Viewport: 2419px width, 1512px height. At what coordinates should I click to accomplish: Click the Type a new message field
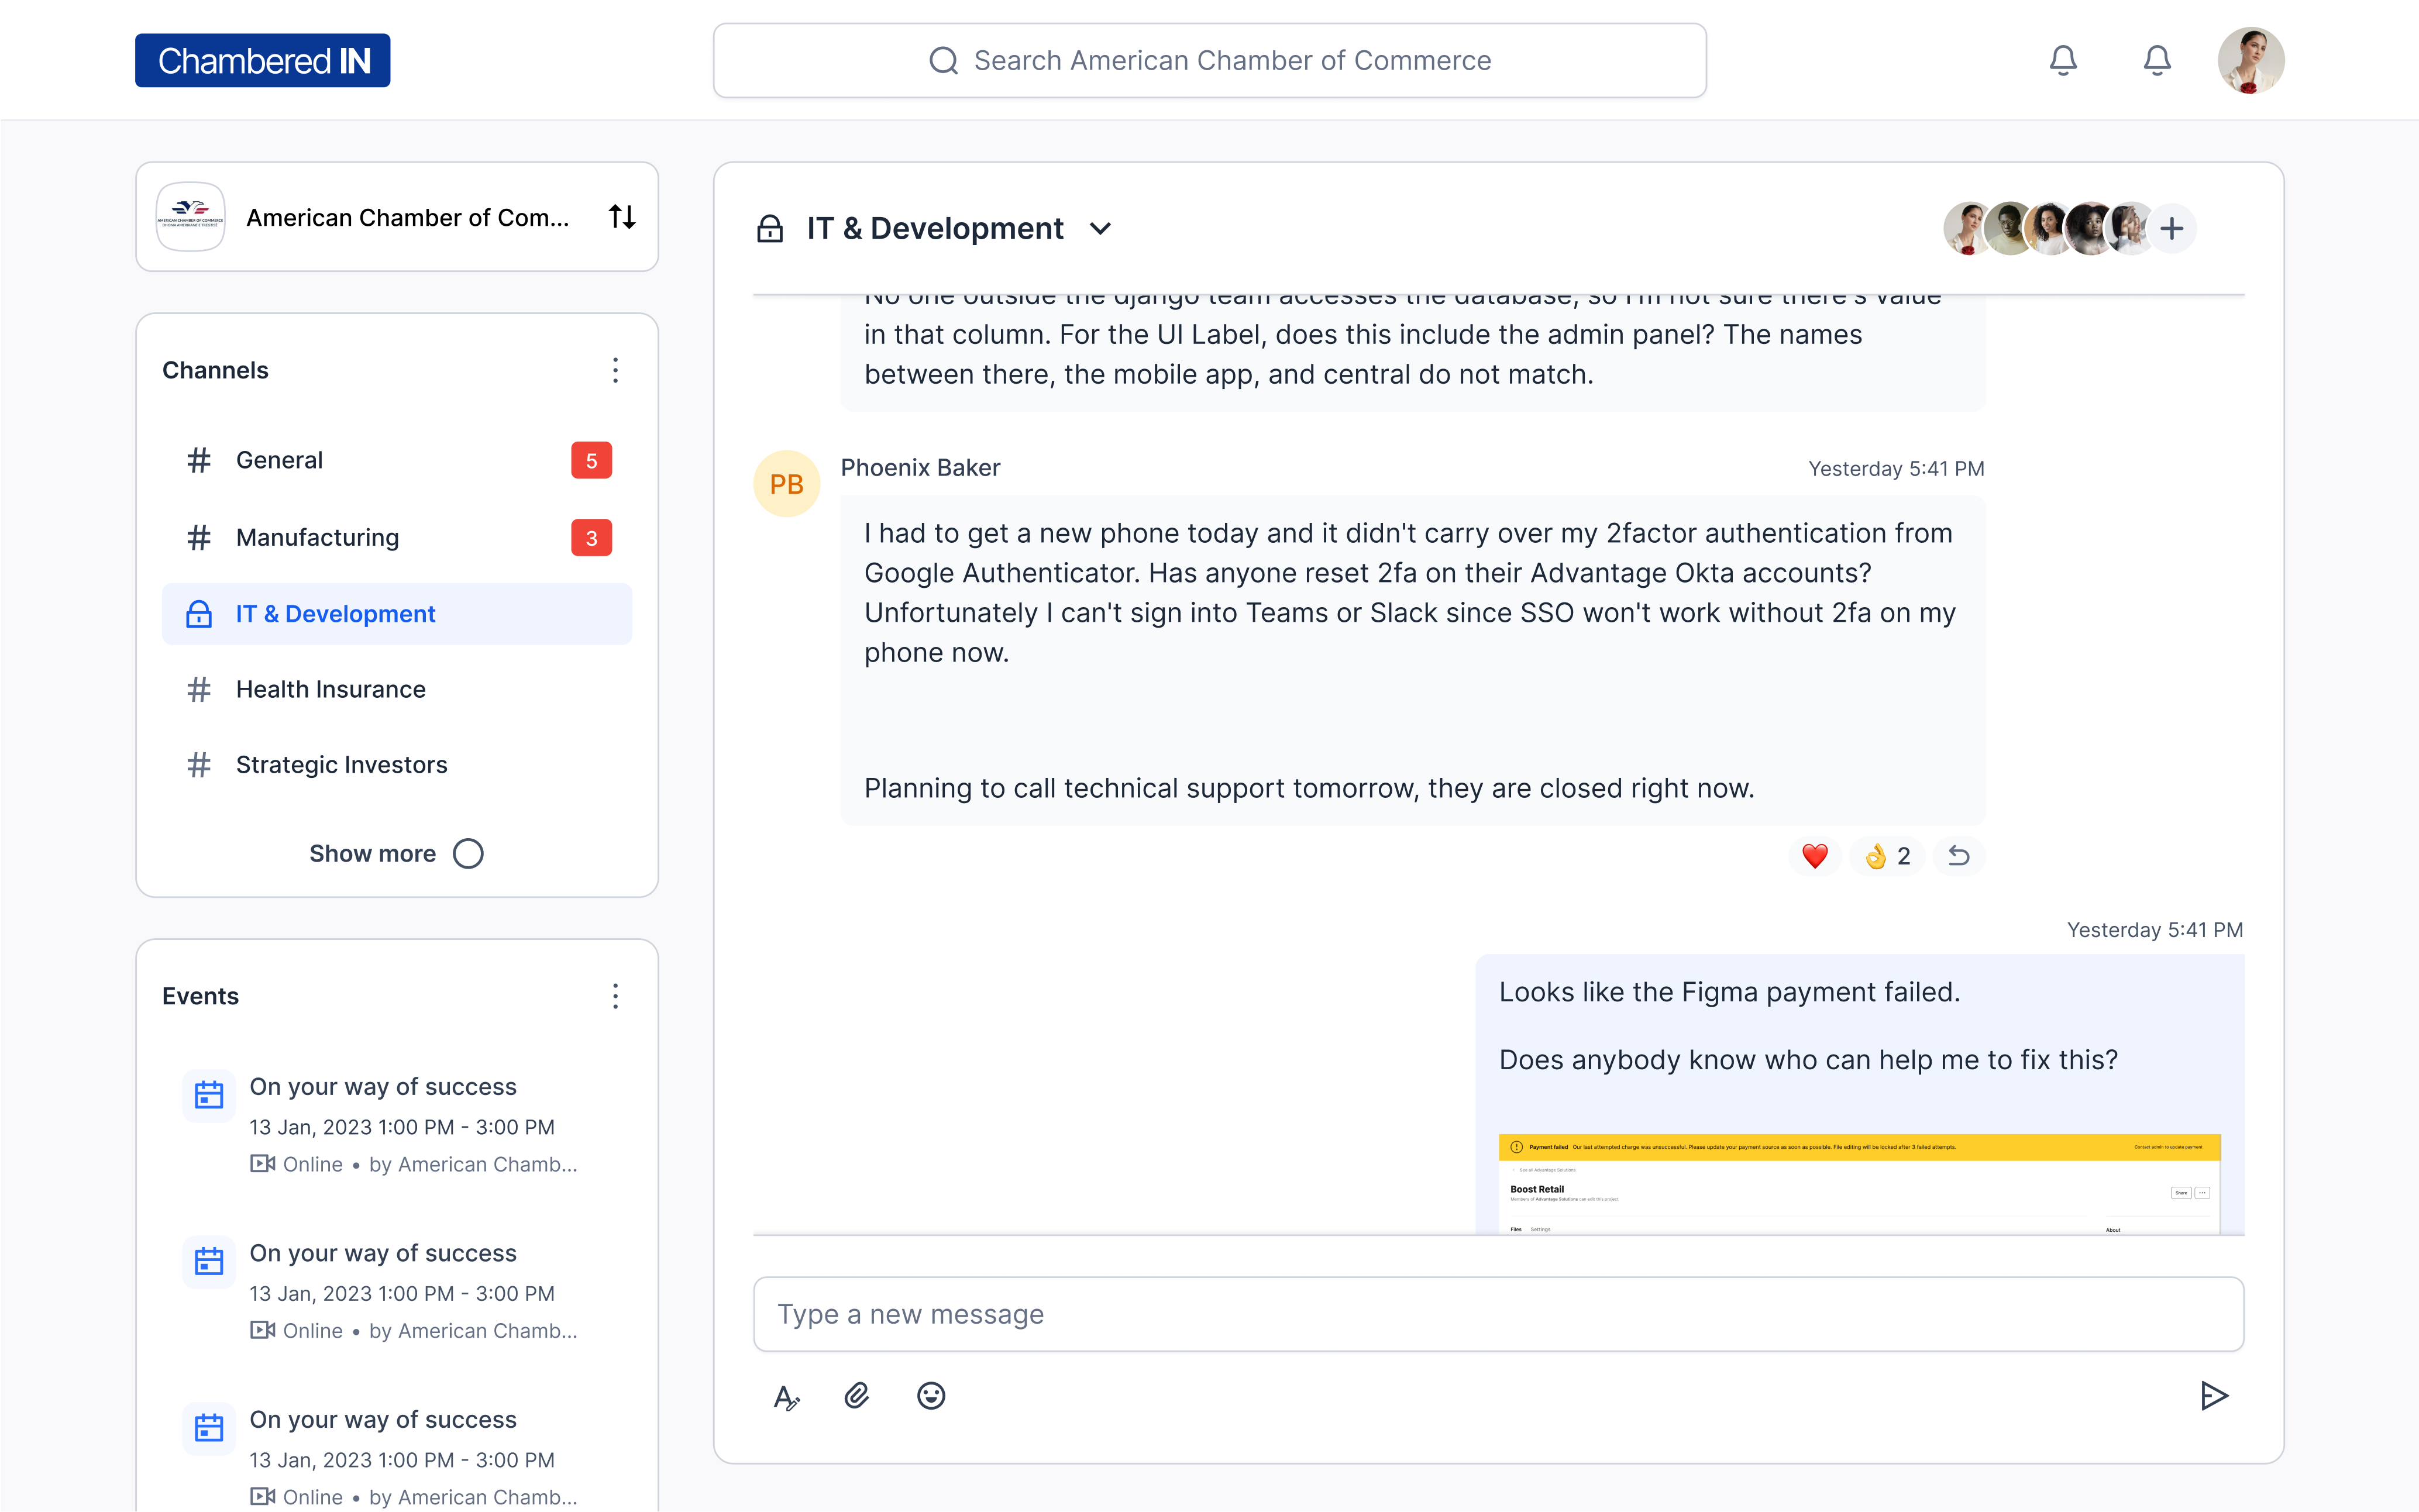pos(1498,1313)
